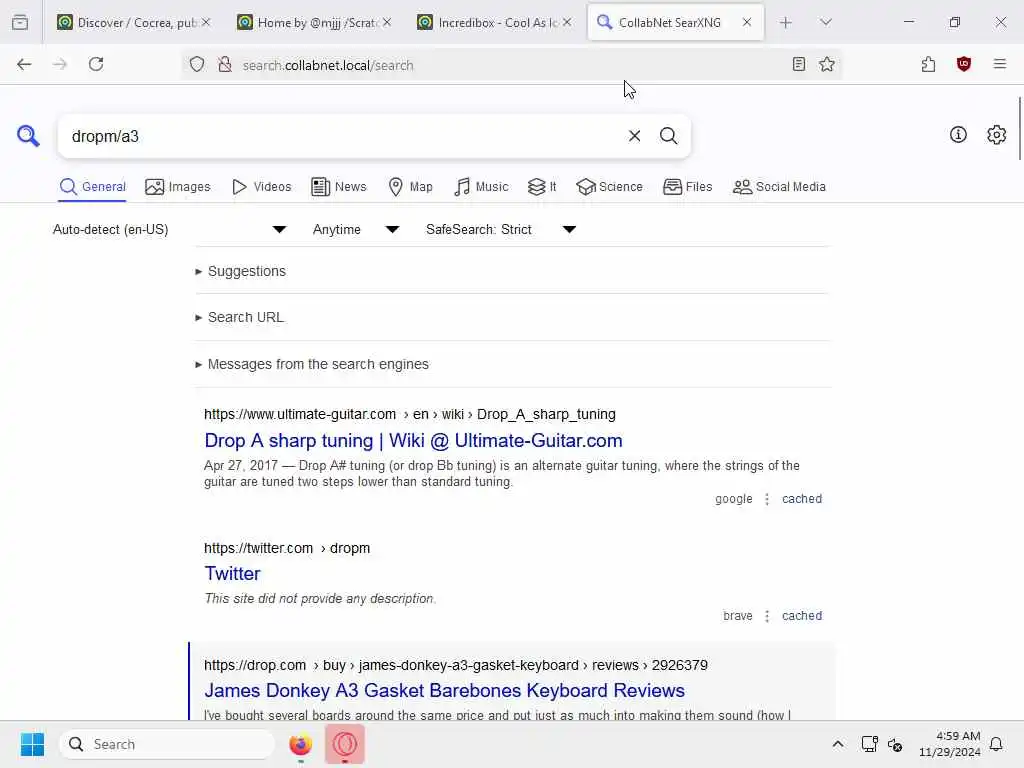Click the taskbar muted volume icon
Screen dimensions: 1024x768
click(x=895, y=744)
